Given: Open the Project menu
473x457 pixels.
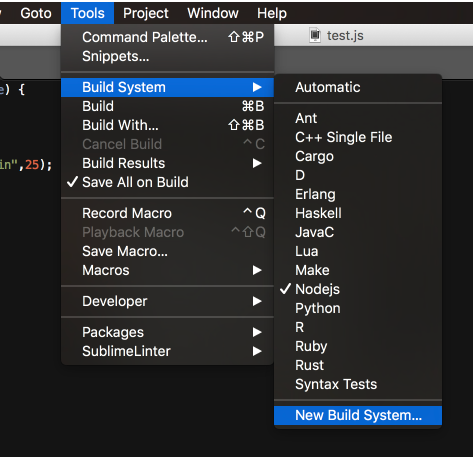Looking at the screenshot, I should [146, 13].
